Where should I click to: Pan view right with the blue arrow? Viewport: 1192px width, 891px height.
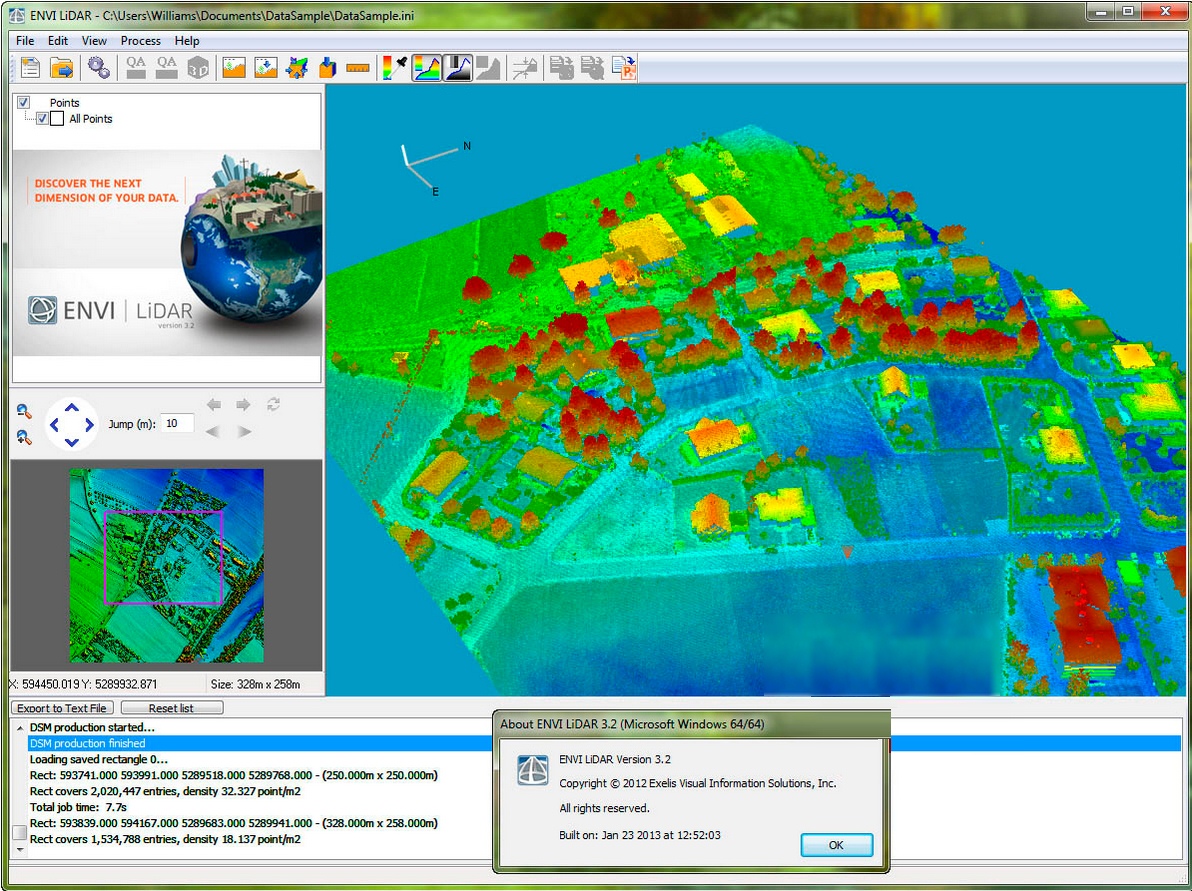pos(90,425)
